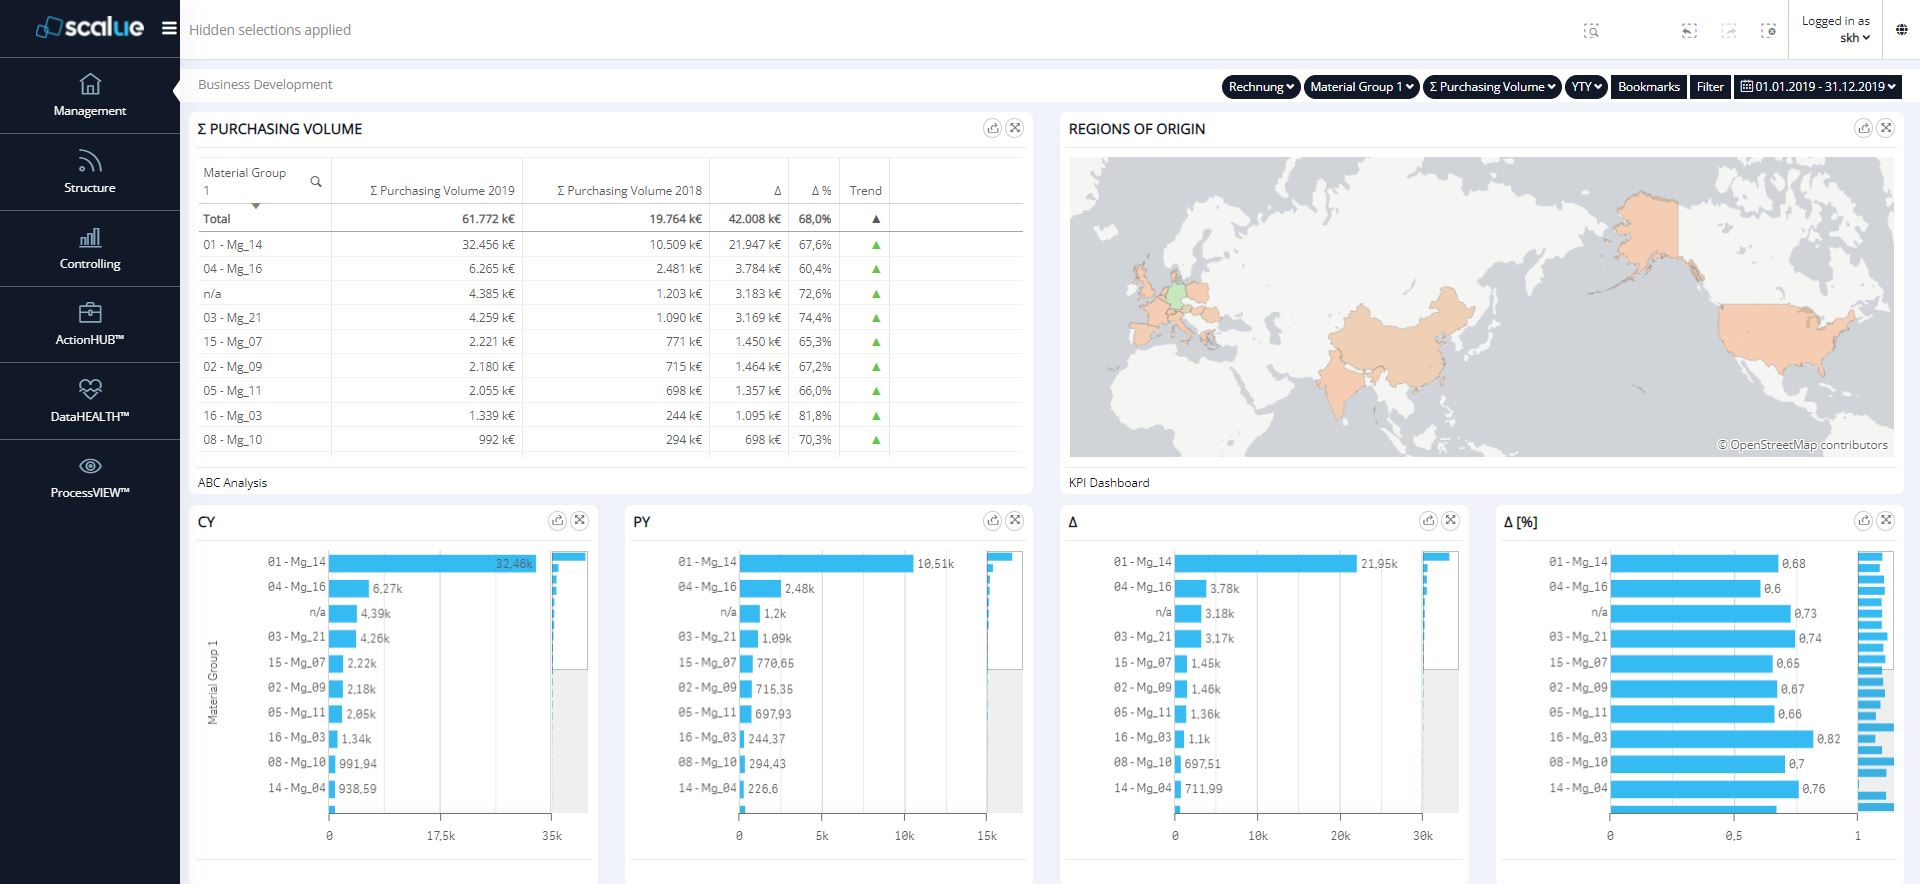This screenshot has width=1920, height=884.
Task: Step back one selection
Action: tap(1689, 31)
